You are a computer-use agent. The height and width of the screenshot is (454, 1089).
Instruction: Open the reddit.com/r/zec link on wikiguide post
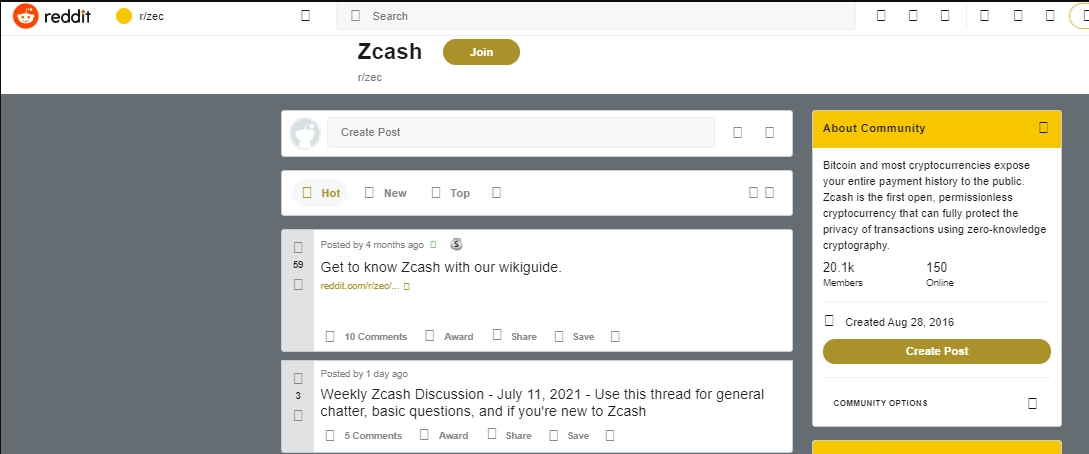coord(360,286)
